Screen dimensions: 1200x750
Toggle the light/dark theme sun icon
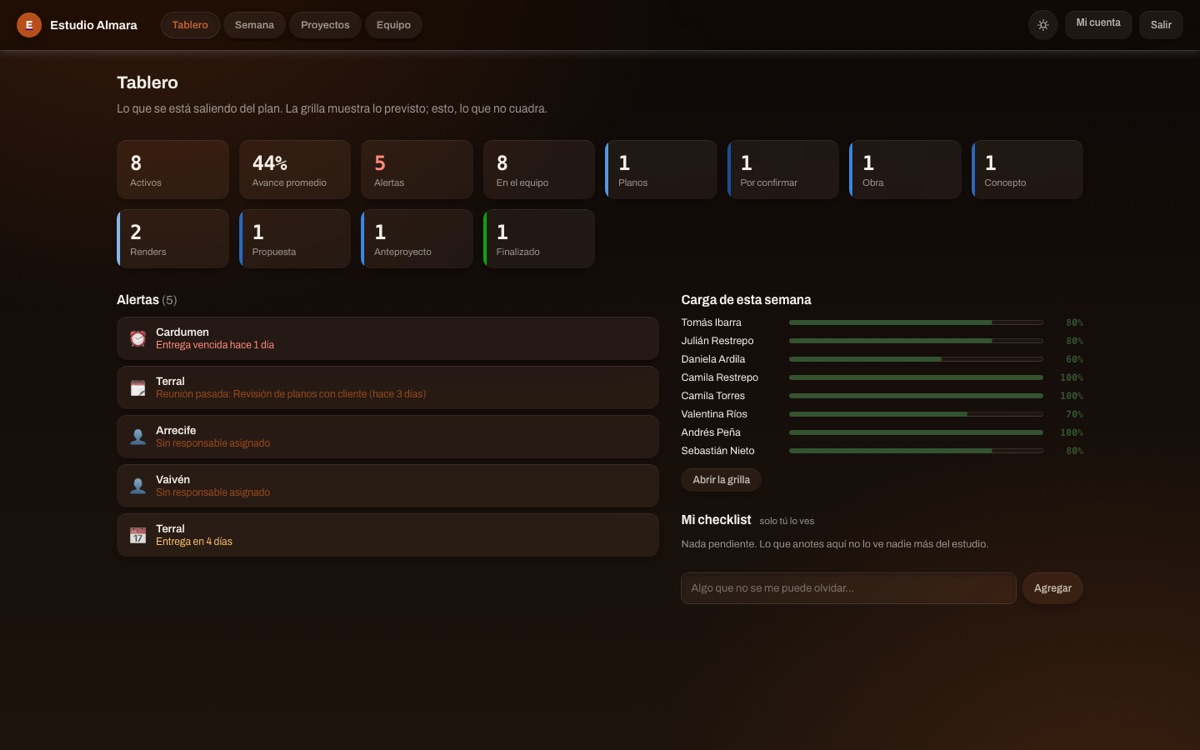(x=1043, y=25)
